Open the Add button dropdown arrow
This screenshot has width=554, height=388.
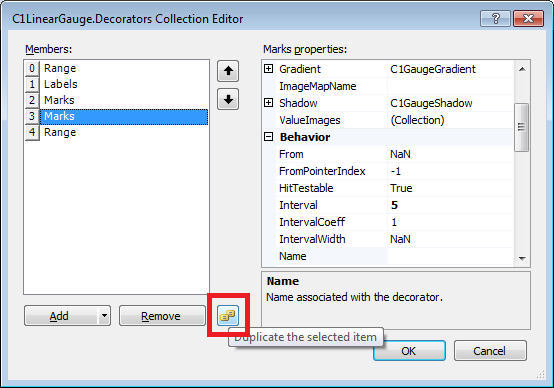point(104,316)
